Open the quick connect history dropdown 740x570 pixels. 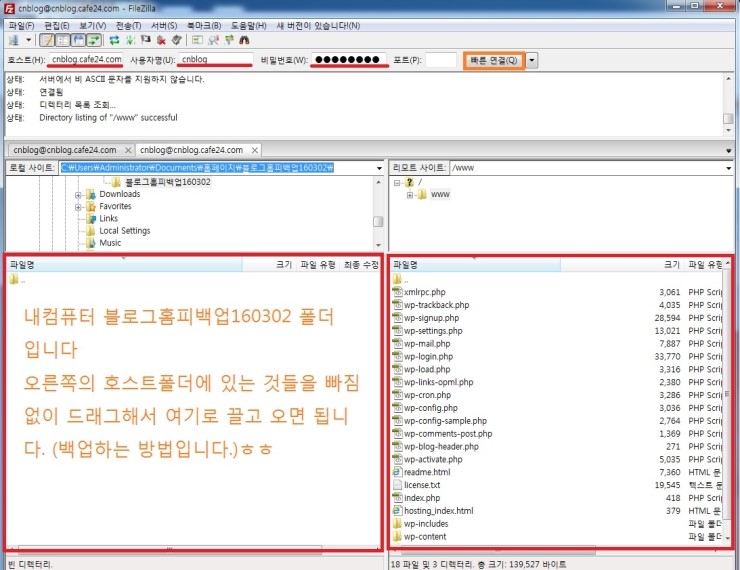(x=532, y=60)
